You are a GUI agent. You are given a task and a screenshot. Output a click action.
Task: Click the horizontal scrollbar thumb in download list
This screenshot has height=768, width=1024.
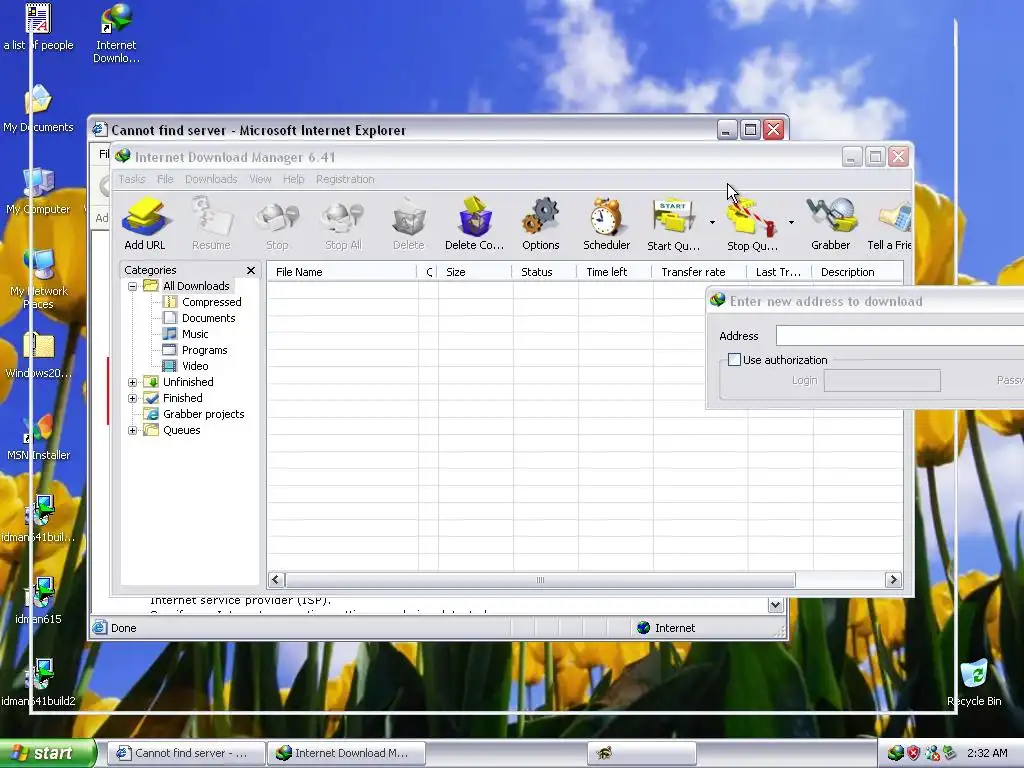click(540, 580)
